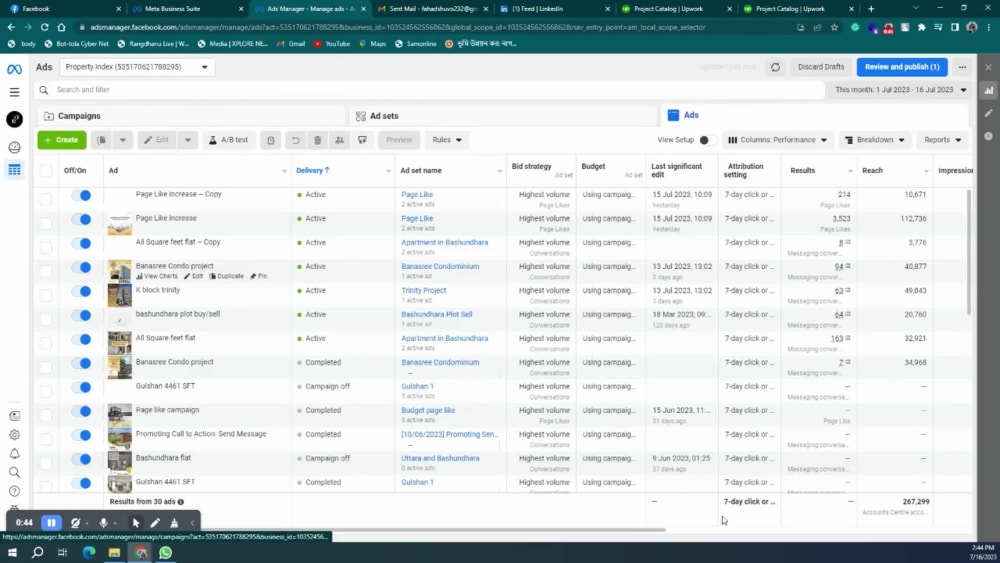Open history clock icon in right rail
The height and width of the screenshot is (563, 1000).
point(989,136)
